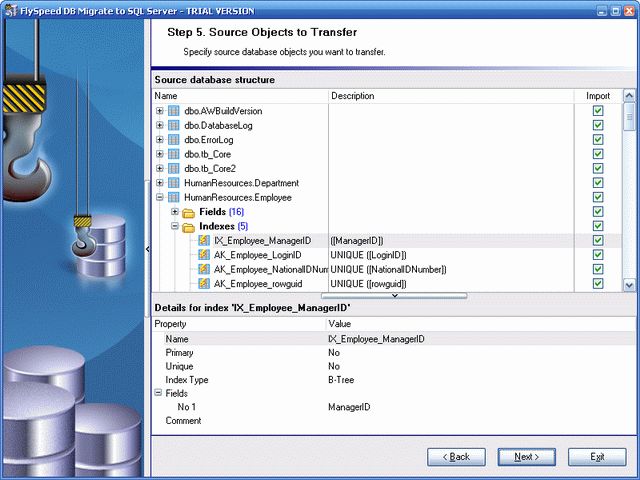Click the vertical scrollbar thumb of structure list
Image resolution: width=640 pixels, height=480 pixels.
629,117
